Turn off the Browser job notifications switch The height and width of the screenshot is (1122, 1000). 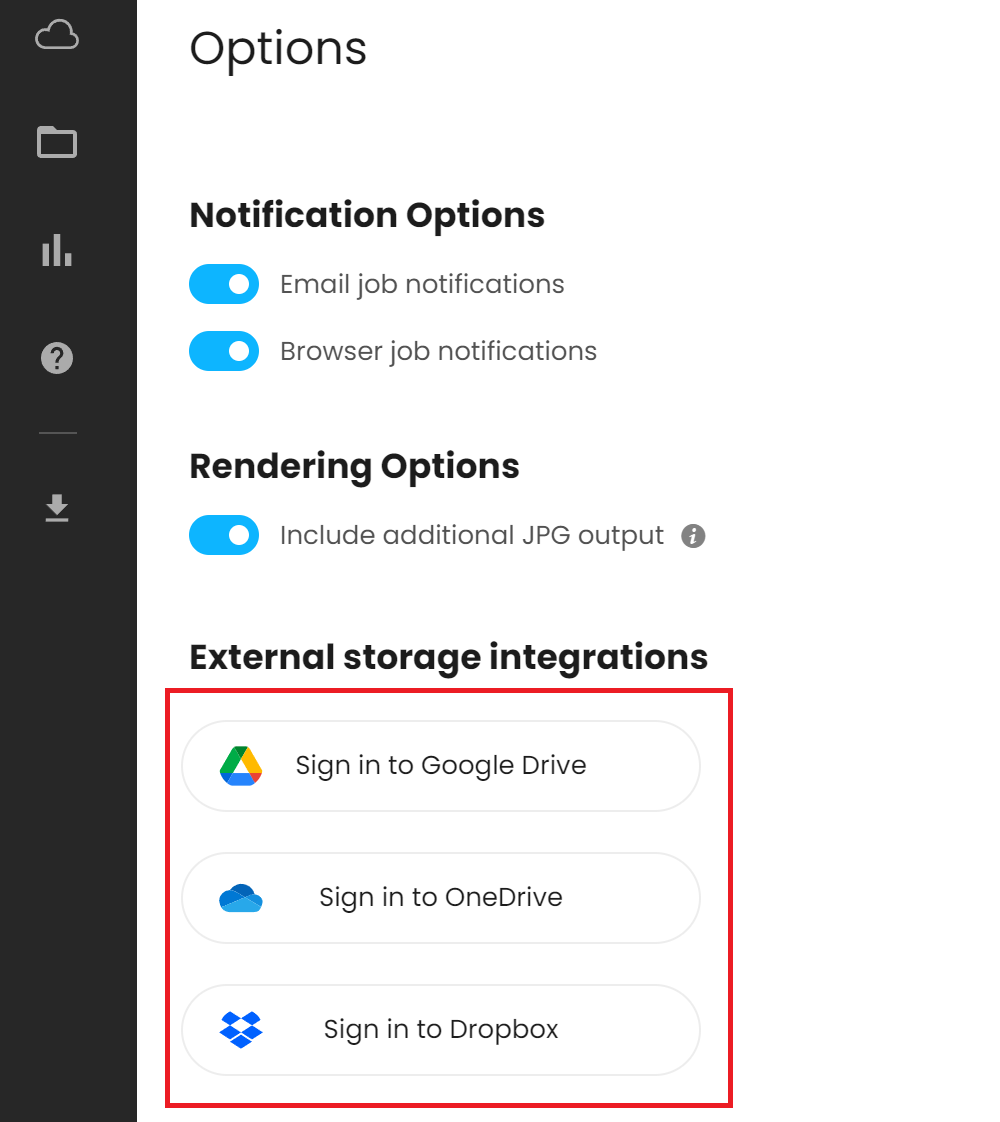pos(224,351)
